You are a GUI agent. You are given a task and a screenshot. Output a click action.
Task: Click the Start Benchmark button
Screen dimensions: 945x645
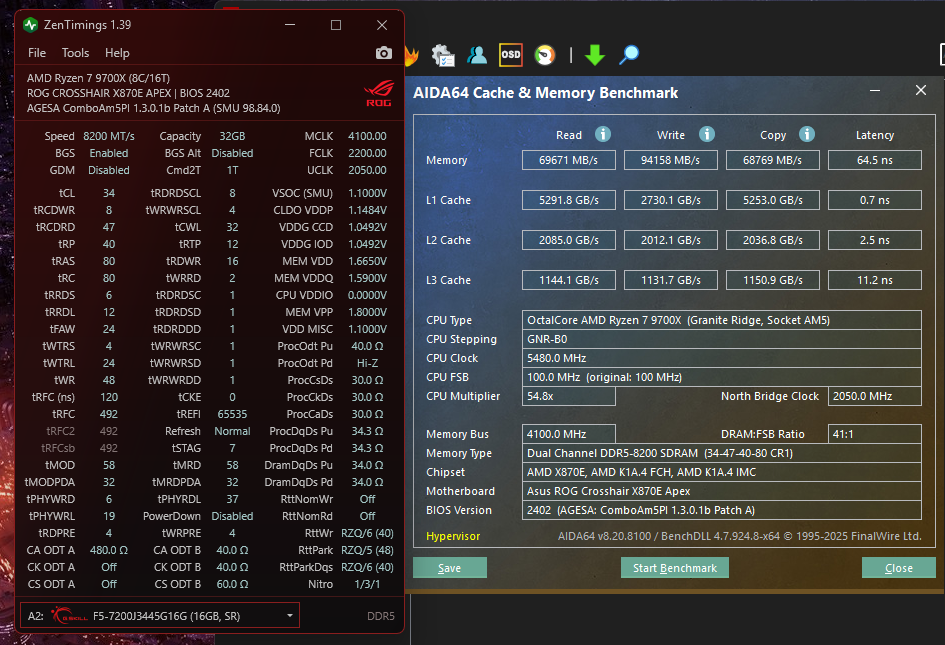[x=674, y=568]
